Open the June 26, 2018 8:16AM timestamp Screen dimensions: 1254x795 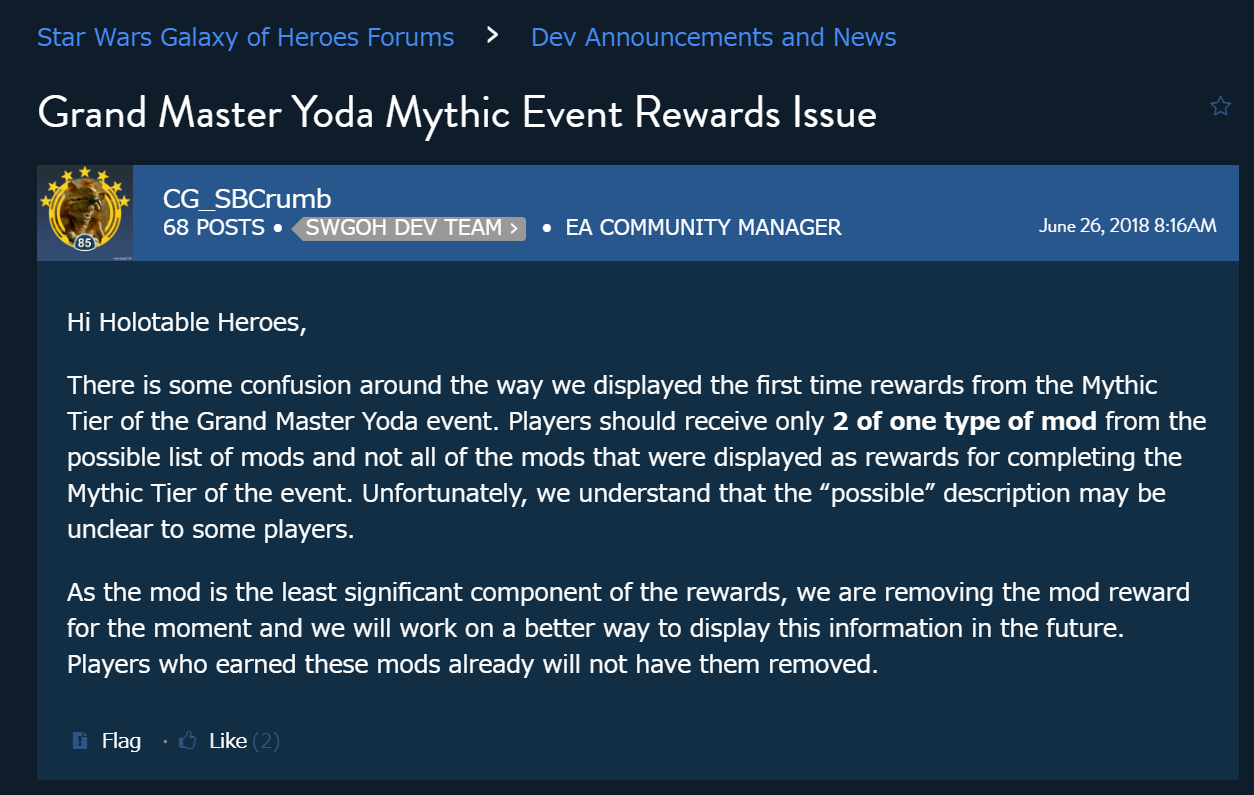1127,225
